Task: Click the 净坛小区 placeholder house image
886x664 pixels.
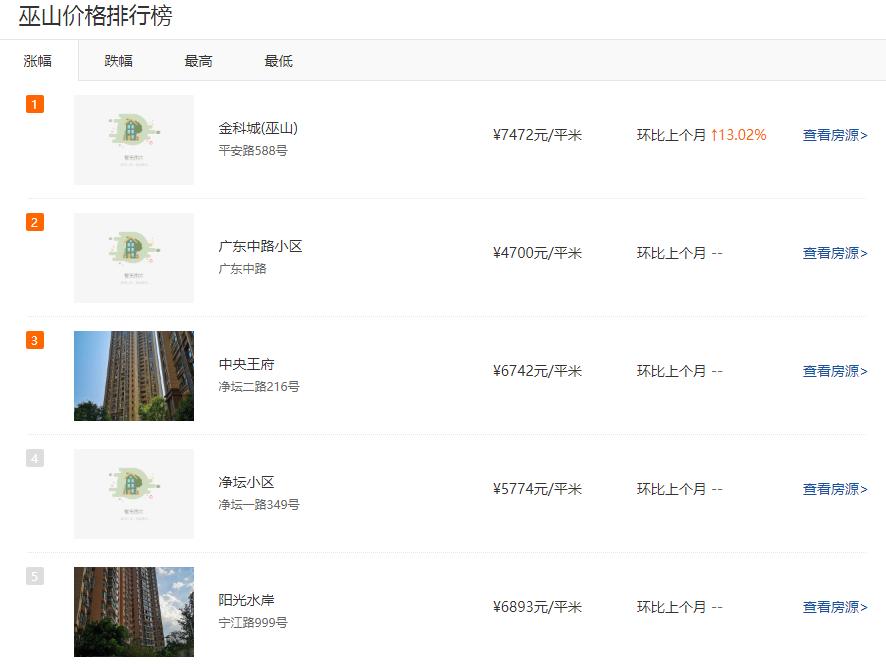Action: (133, 493)
